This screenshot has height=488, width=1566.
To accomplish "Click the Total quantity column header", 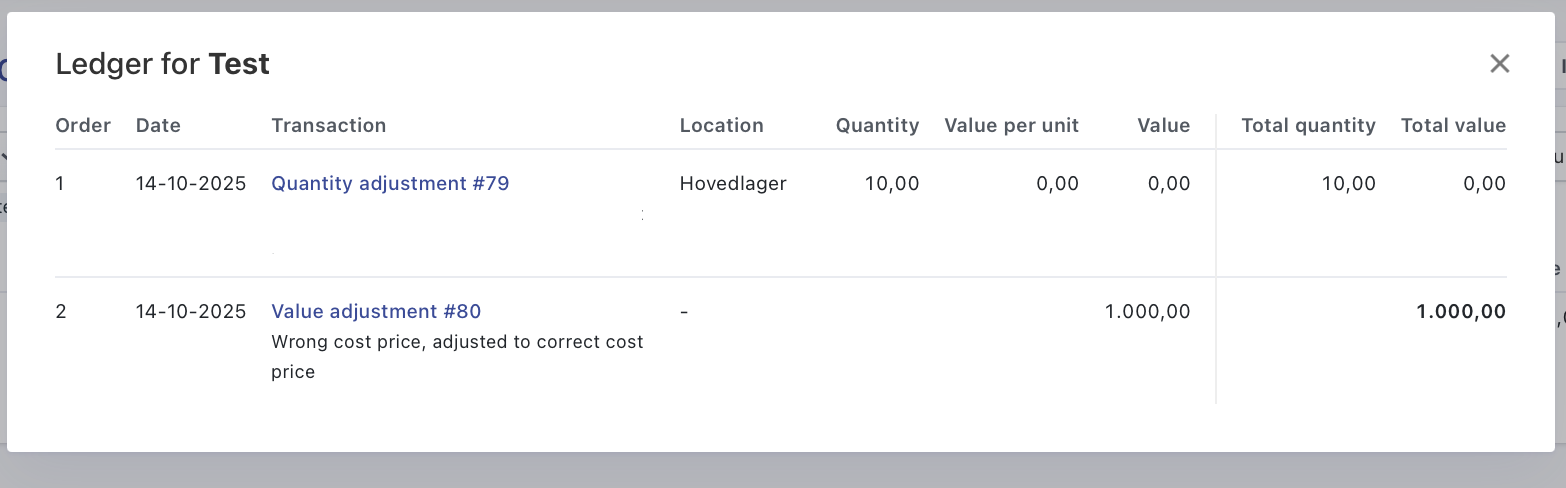I will pyautogui.click(x=1308, y=126).
